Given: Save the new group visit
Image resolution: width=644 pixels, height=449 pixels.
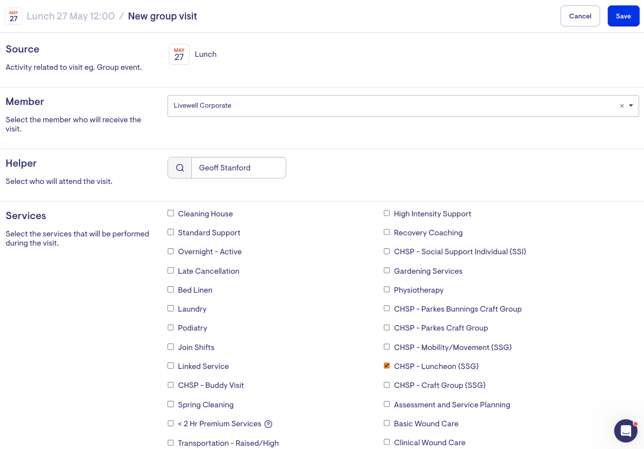Looking at the screenshot, I should tap(622, 16).
